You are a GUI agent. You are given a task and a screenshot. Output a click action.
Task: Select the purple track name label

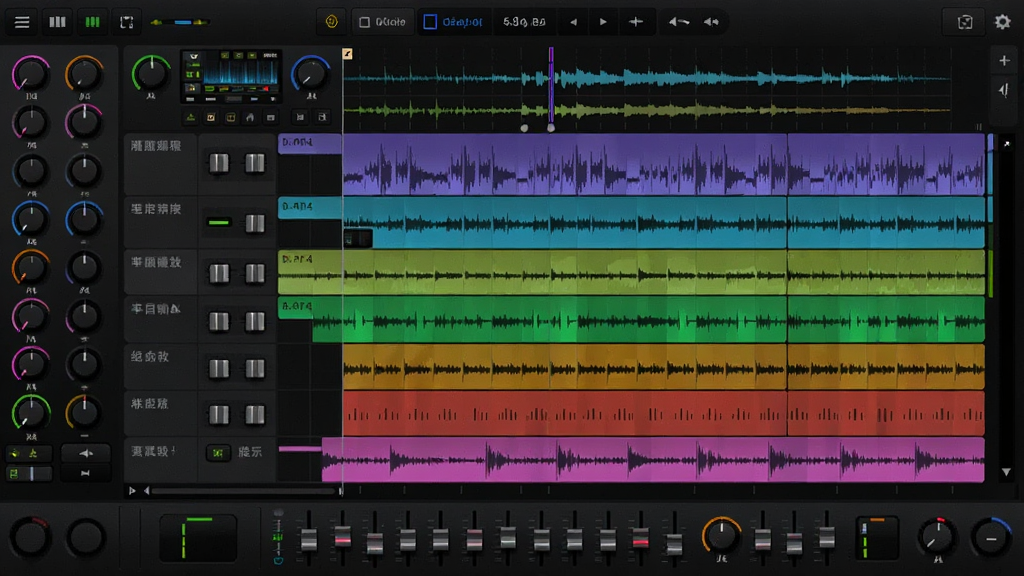[156, 146]
